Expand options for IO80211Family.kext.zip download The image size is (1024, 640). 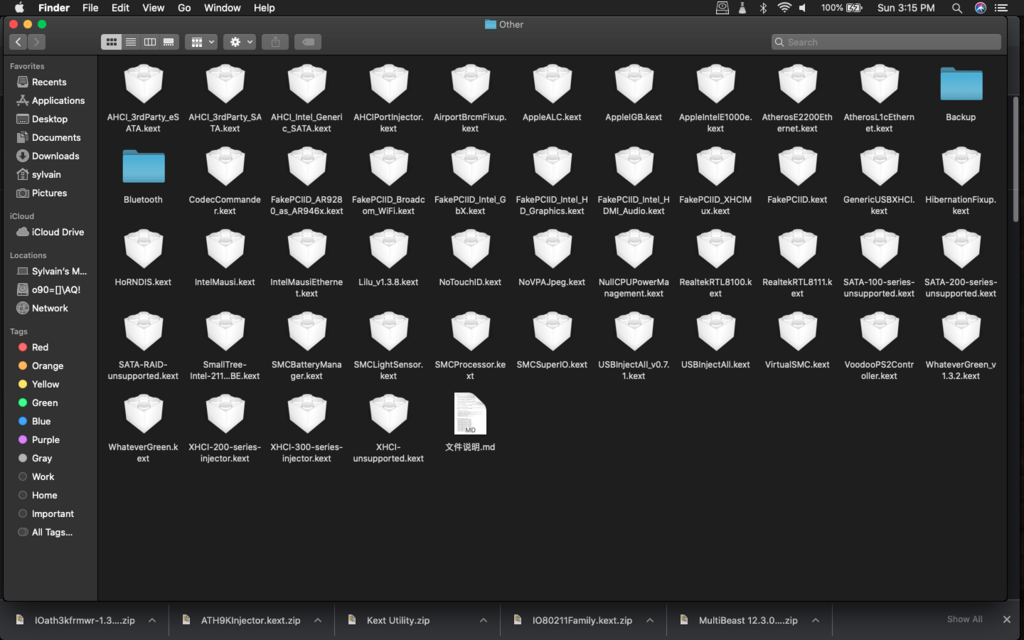point(650,620)
